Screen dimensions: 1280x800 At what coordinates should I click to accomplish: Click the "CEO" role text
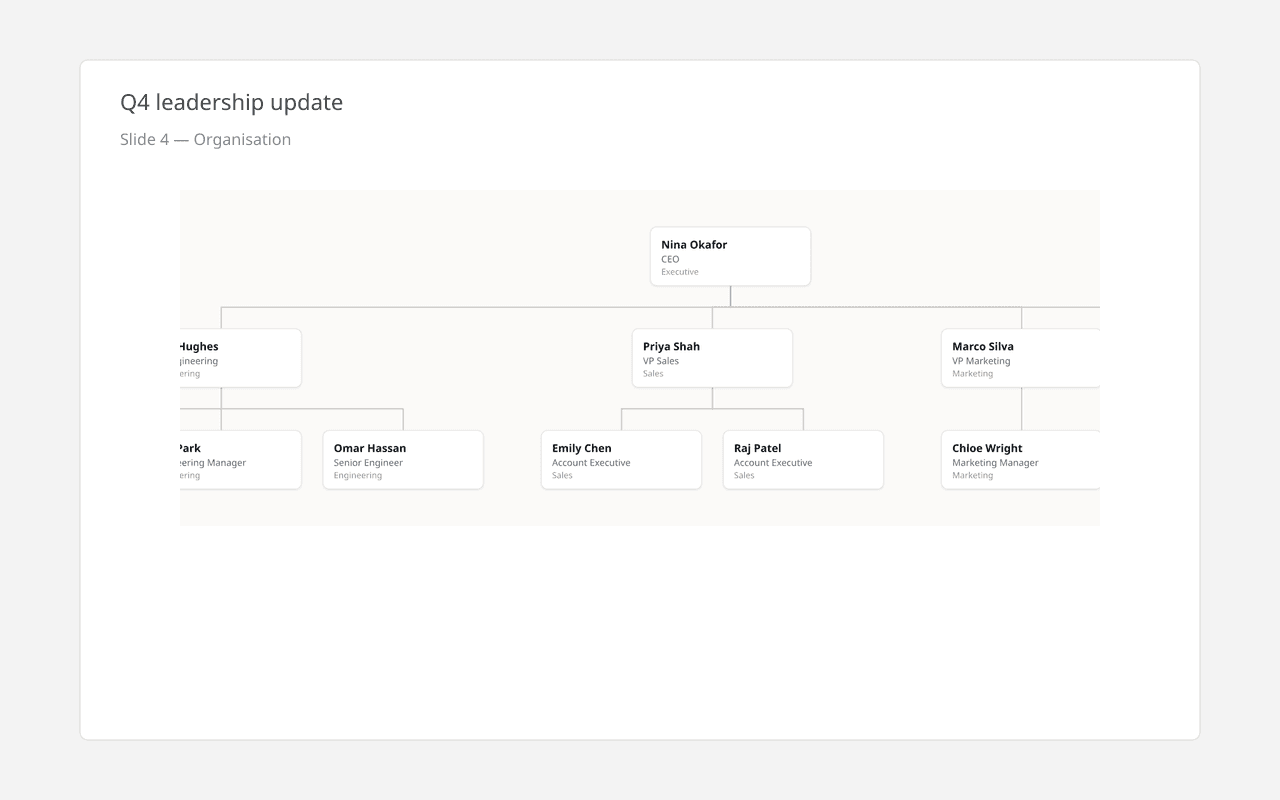[670, 259]
